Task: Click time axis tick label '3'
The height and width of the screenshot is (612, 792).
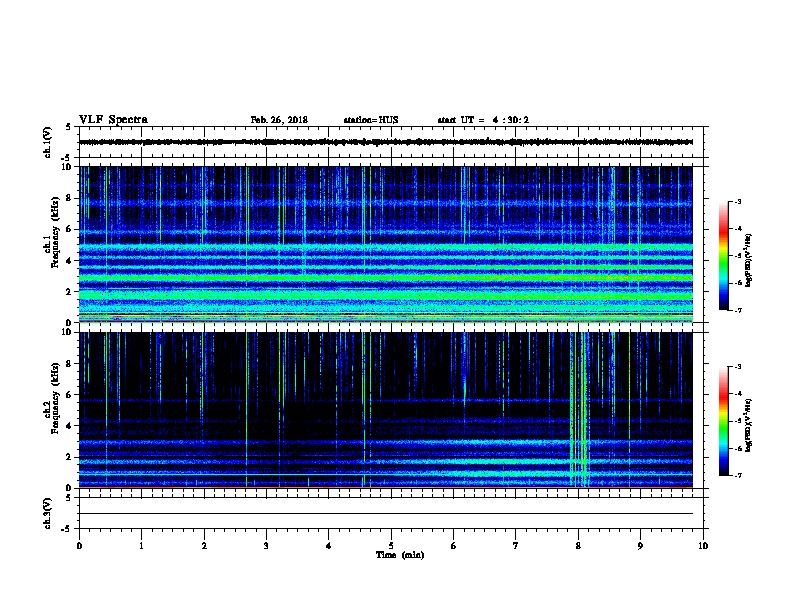Action: coord(266,546)
